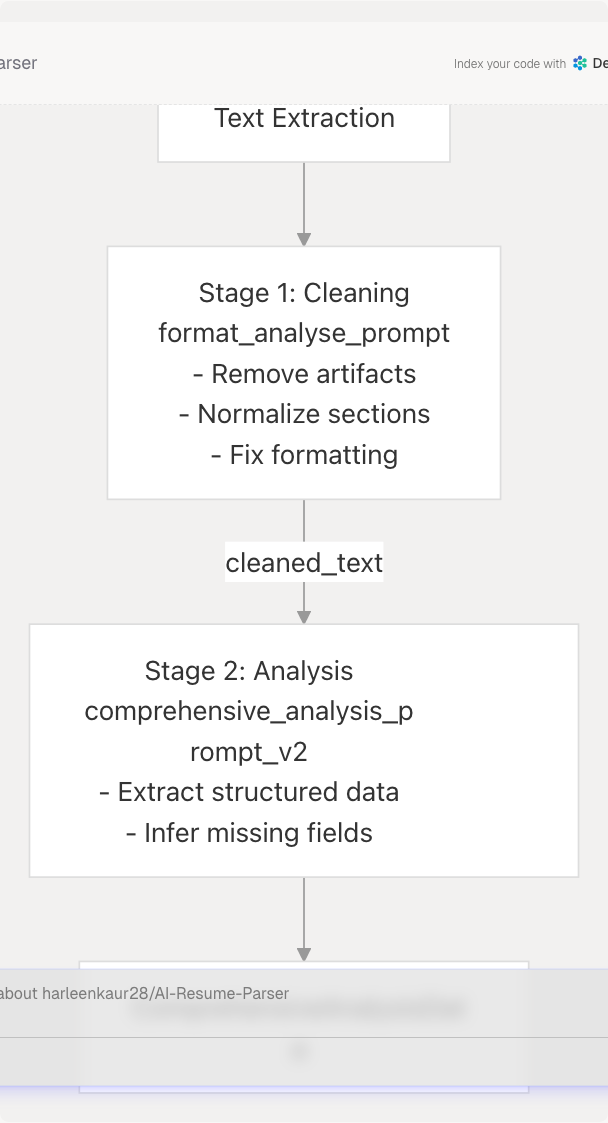Click the Devin logo icon in header
This screenshot has width=608, height=1123.
click(x=580, y=63)
